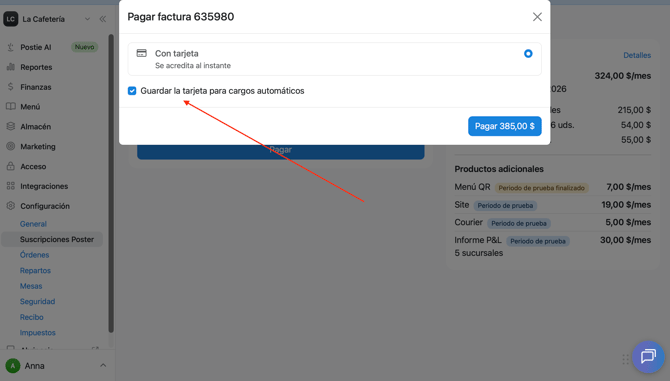Click the Productos adicionales heading
The image size is (670, 381).
pyautogui.click(x=499, y=169)
